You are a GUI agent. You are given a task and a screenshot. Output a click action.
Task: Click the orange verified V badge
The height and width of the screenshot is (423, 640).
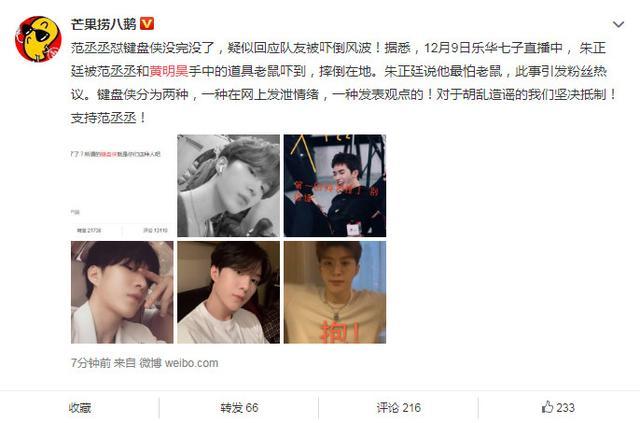[147, 24]
